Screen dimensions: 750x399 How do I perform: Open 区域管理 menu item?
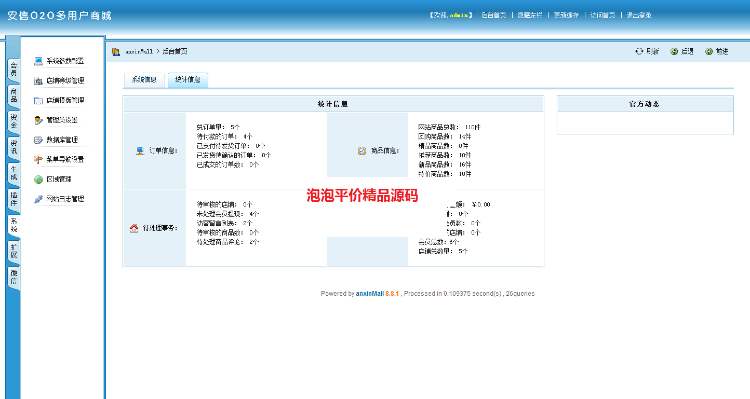(59, 179)
